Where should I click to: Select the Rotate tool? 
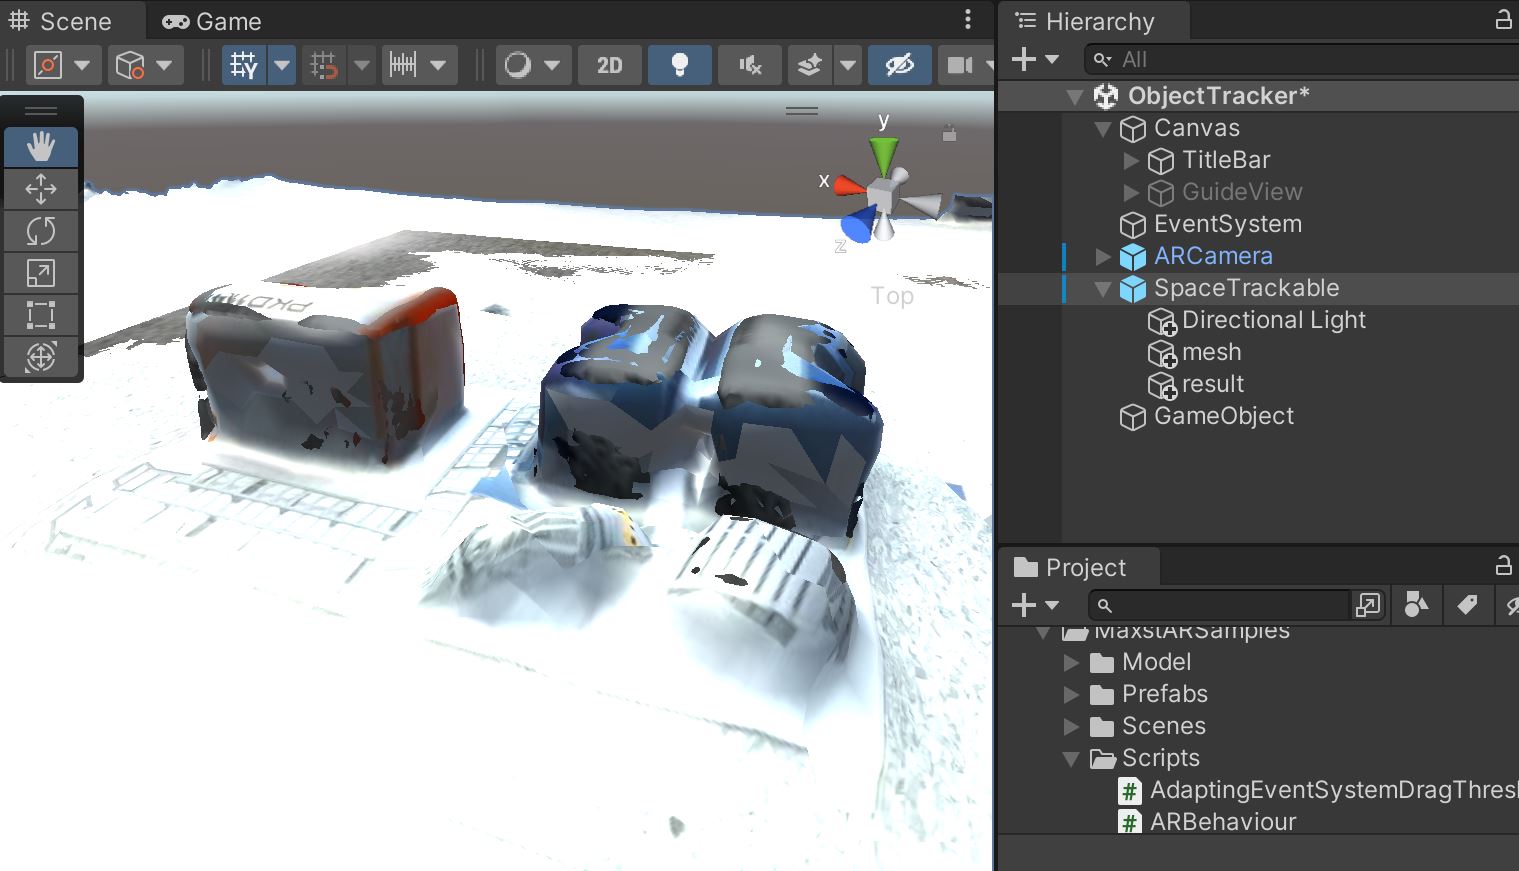pyautogui.click(x=41, y=231)
